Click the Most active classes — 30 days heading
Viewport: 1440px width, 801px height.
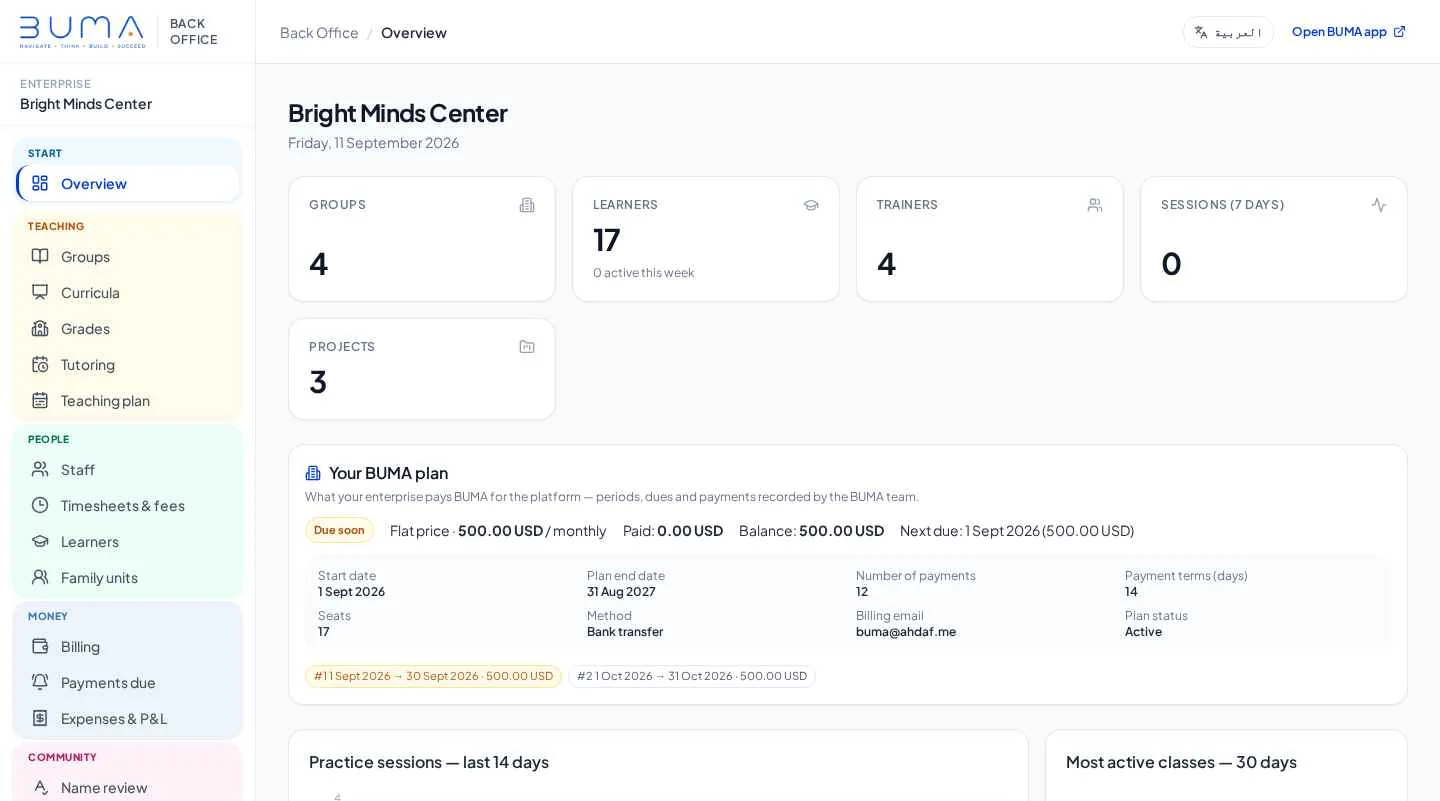tap(1181, 762)
